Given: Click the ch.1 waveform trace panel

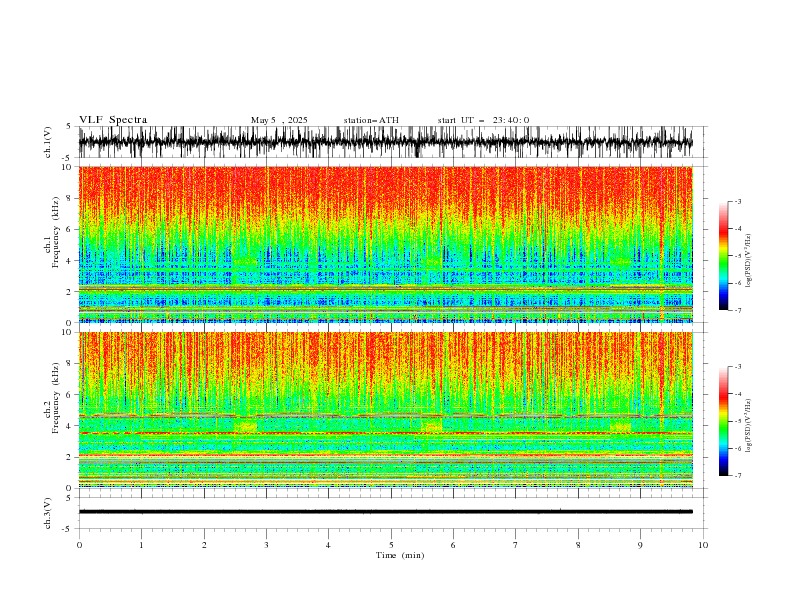Looking at the screenshot, I should coord(386,142).
